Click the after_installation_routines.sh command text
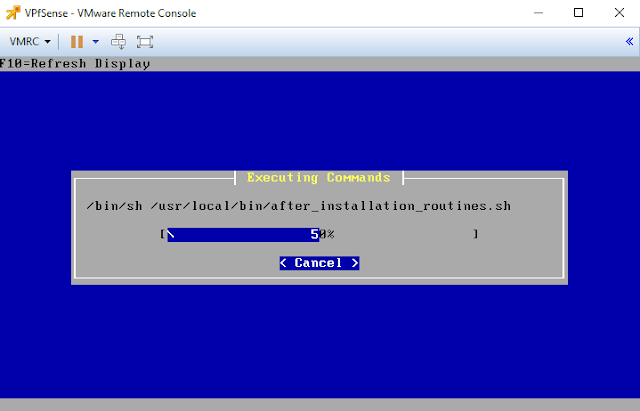The width and height of the screenshot is (640, 411). (x=298, y=206)
